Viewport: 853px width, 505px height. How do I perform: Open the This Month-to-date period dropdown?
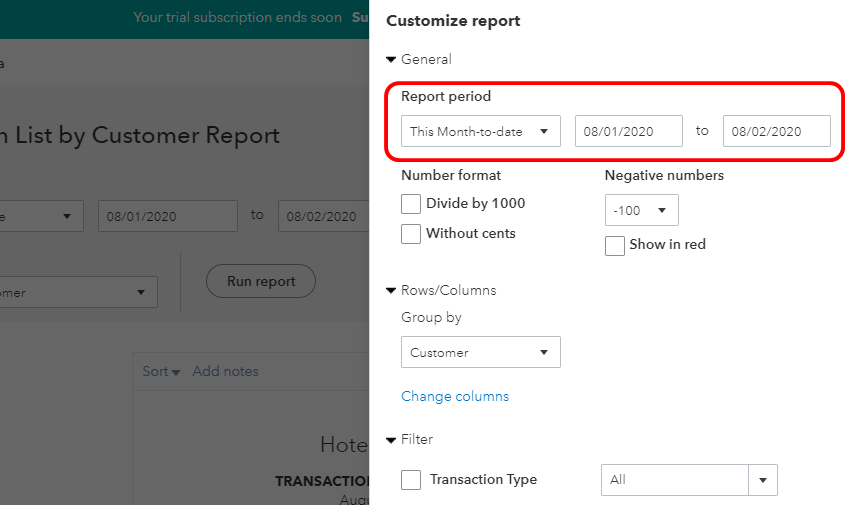(480, 131)
